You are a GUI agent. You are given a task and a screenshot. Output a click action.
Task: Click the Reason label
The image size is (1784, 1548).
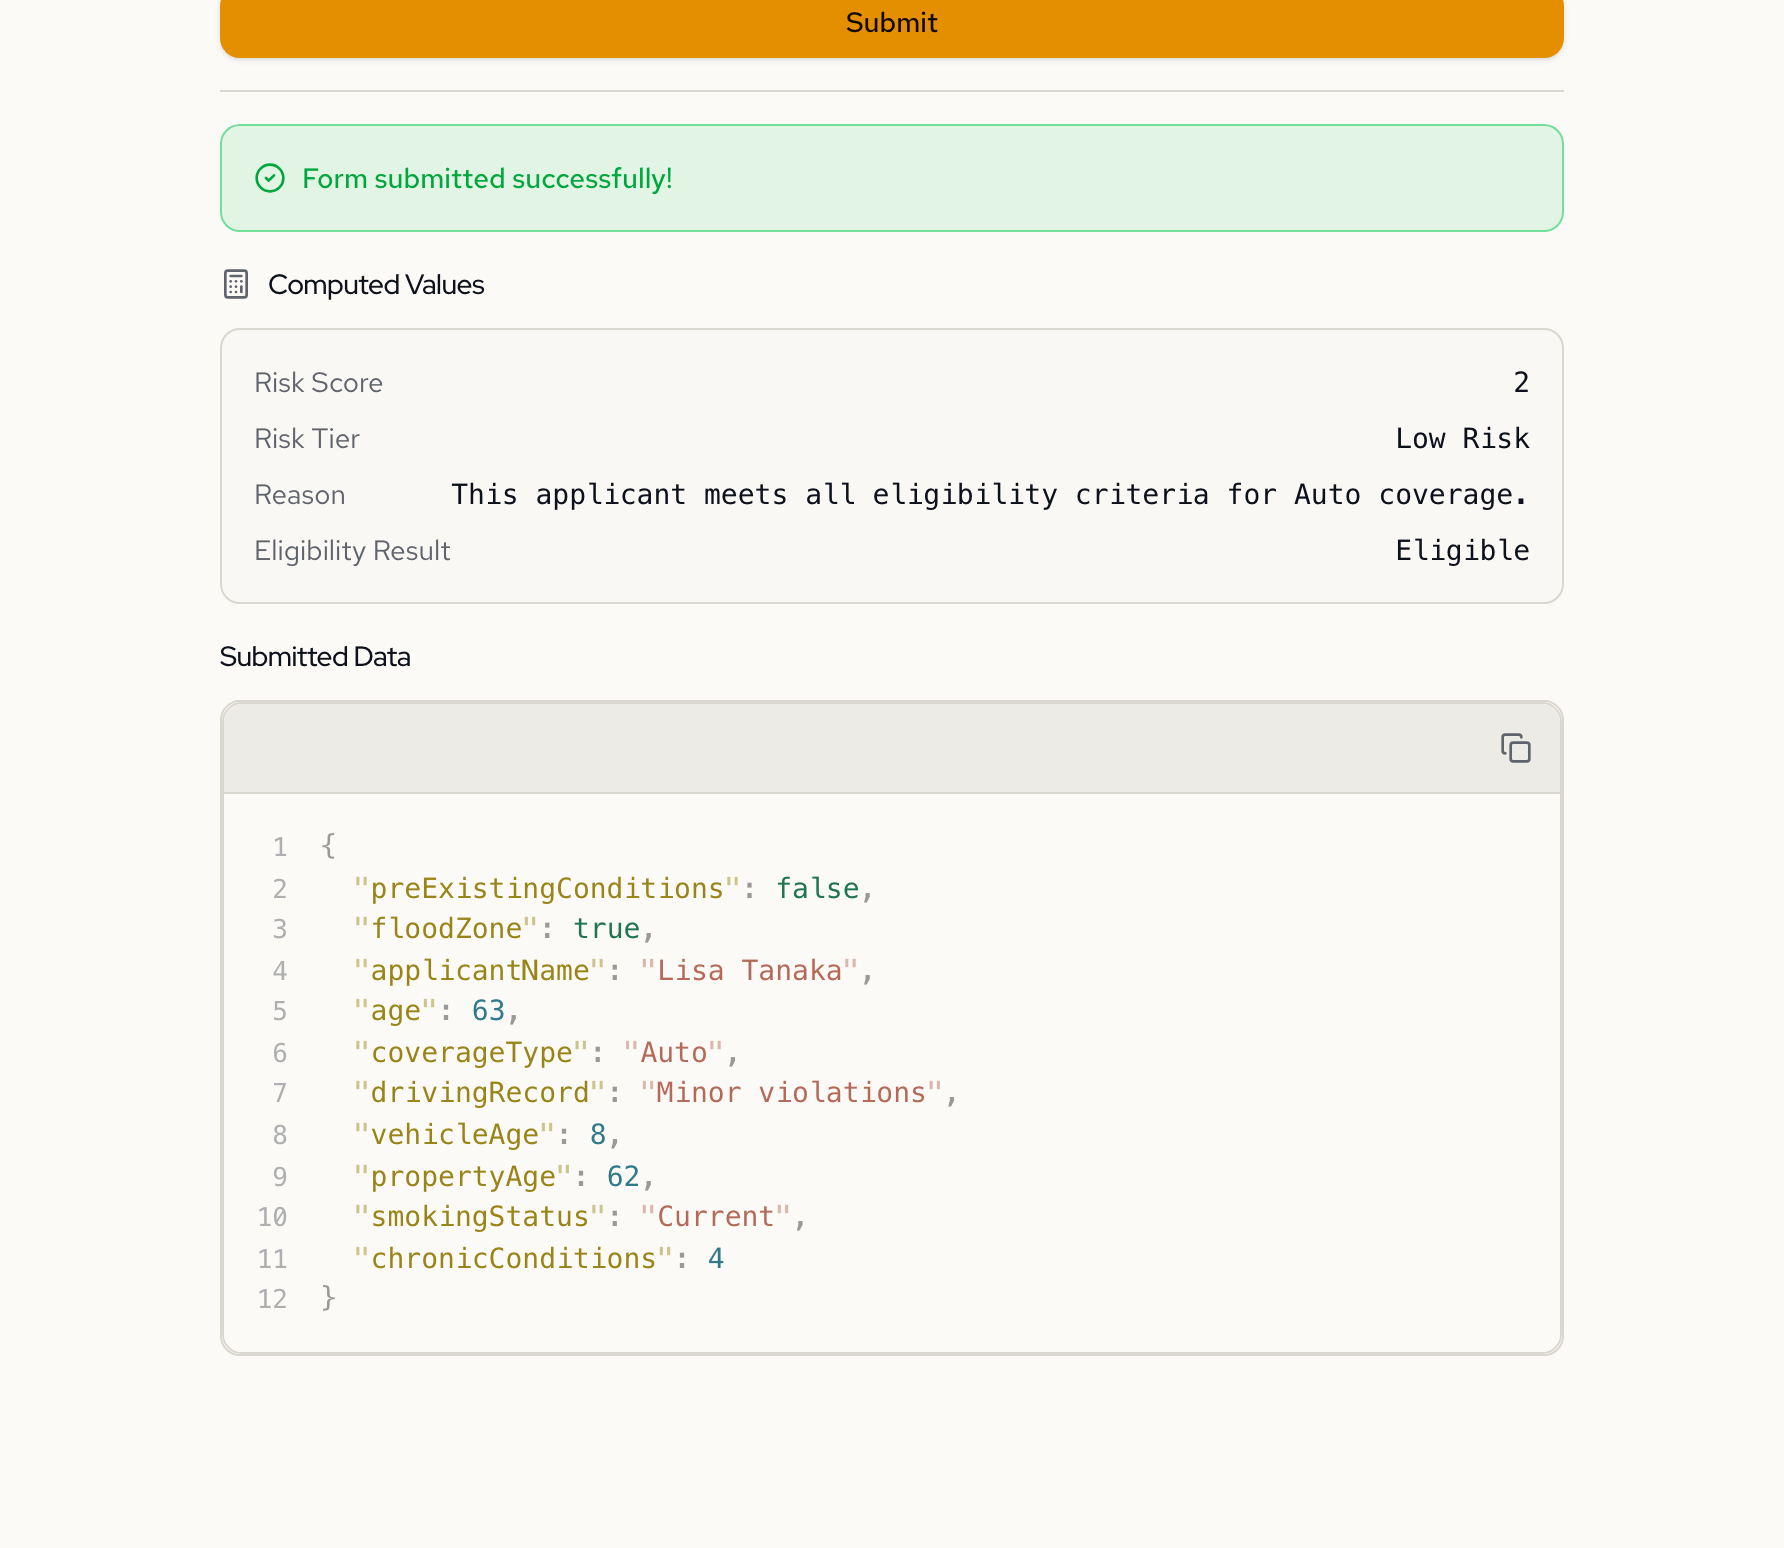[x=299, y=495]
